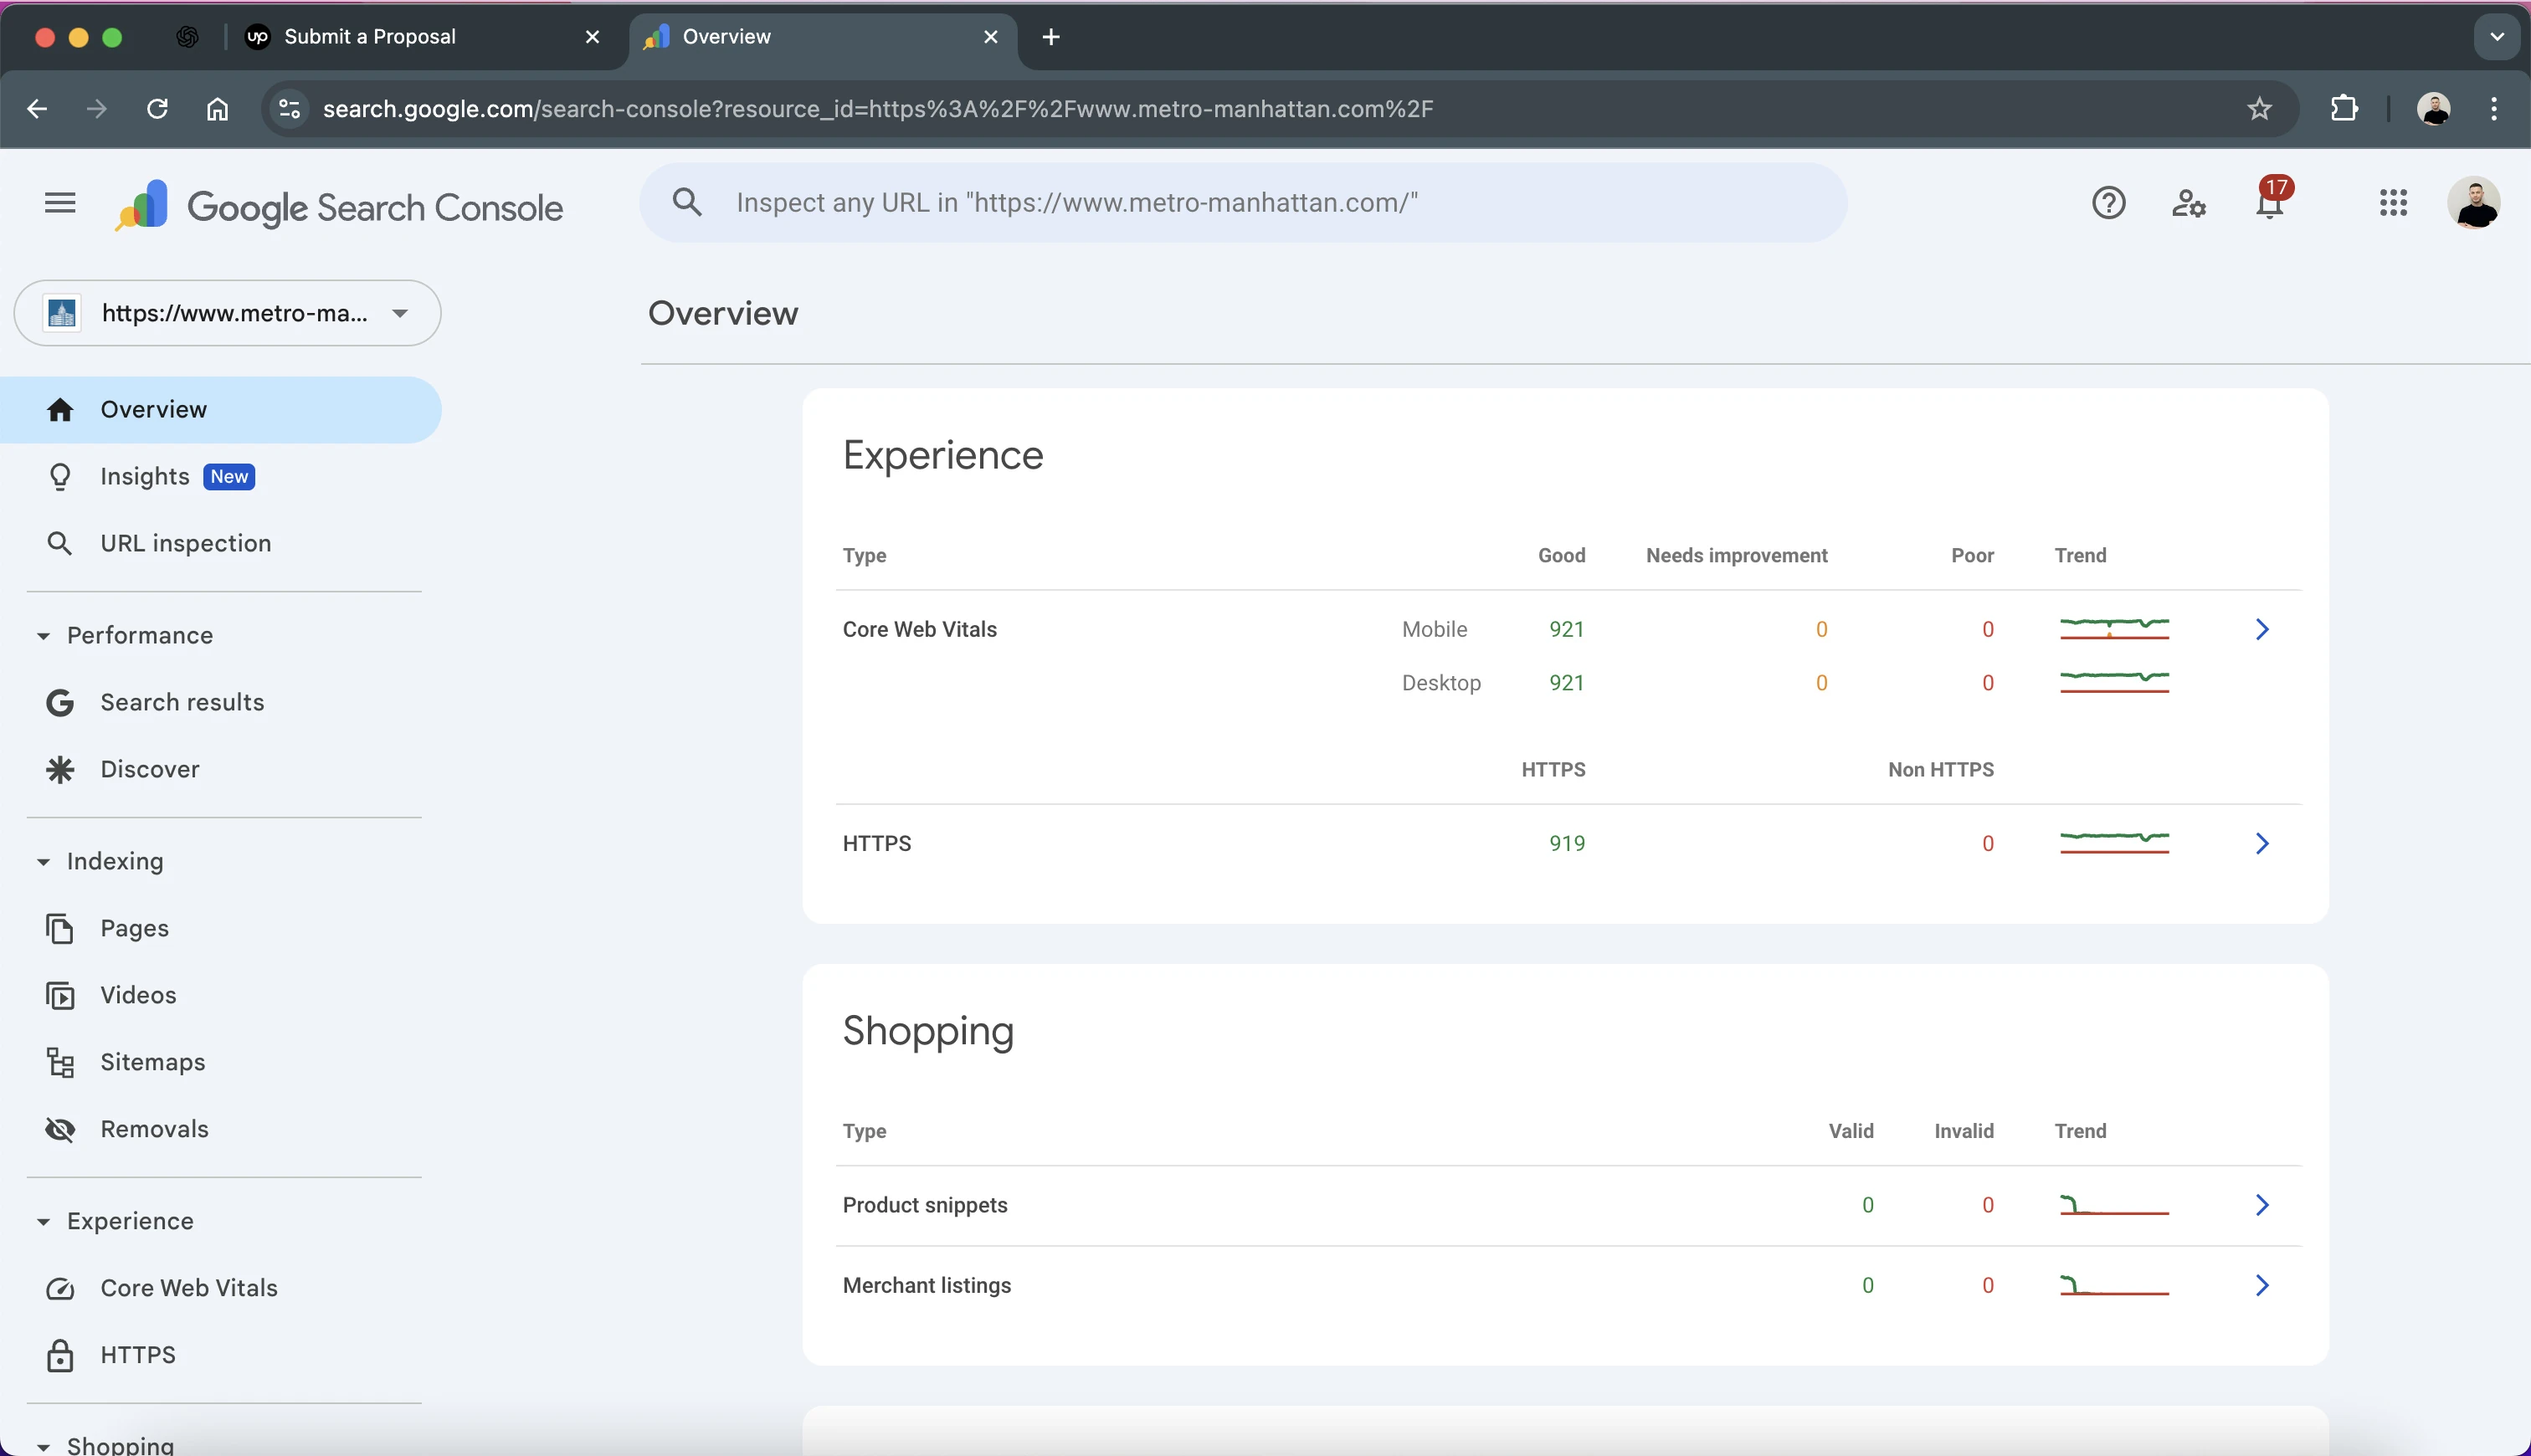
Task: Open Merchant listings report chevron
Action: tap(2262, 1286)
